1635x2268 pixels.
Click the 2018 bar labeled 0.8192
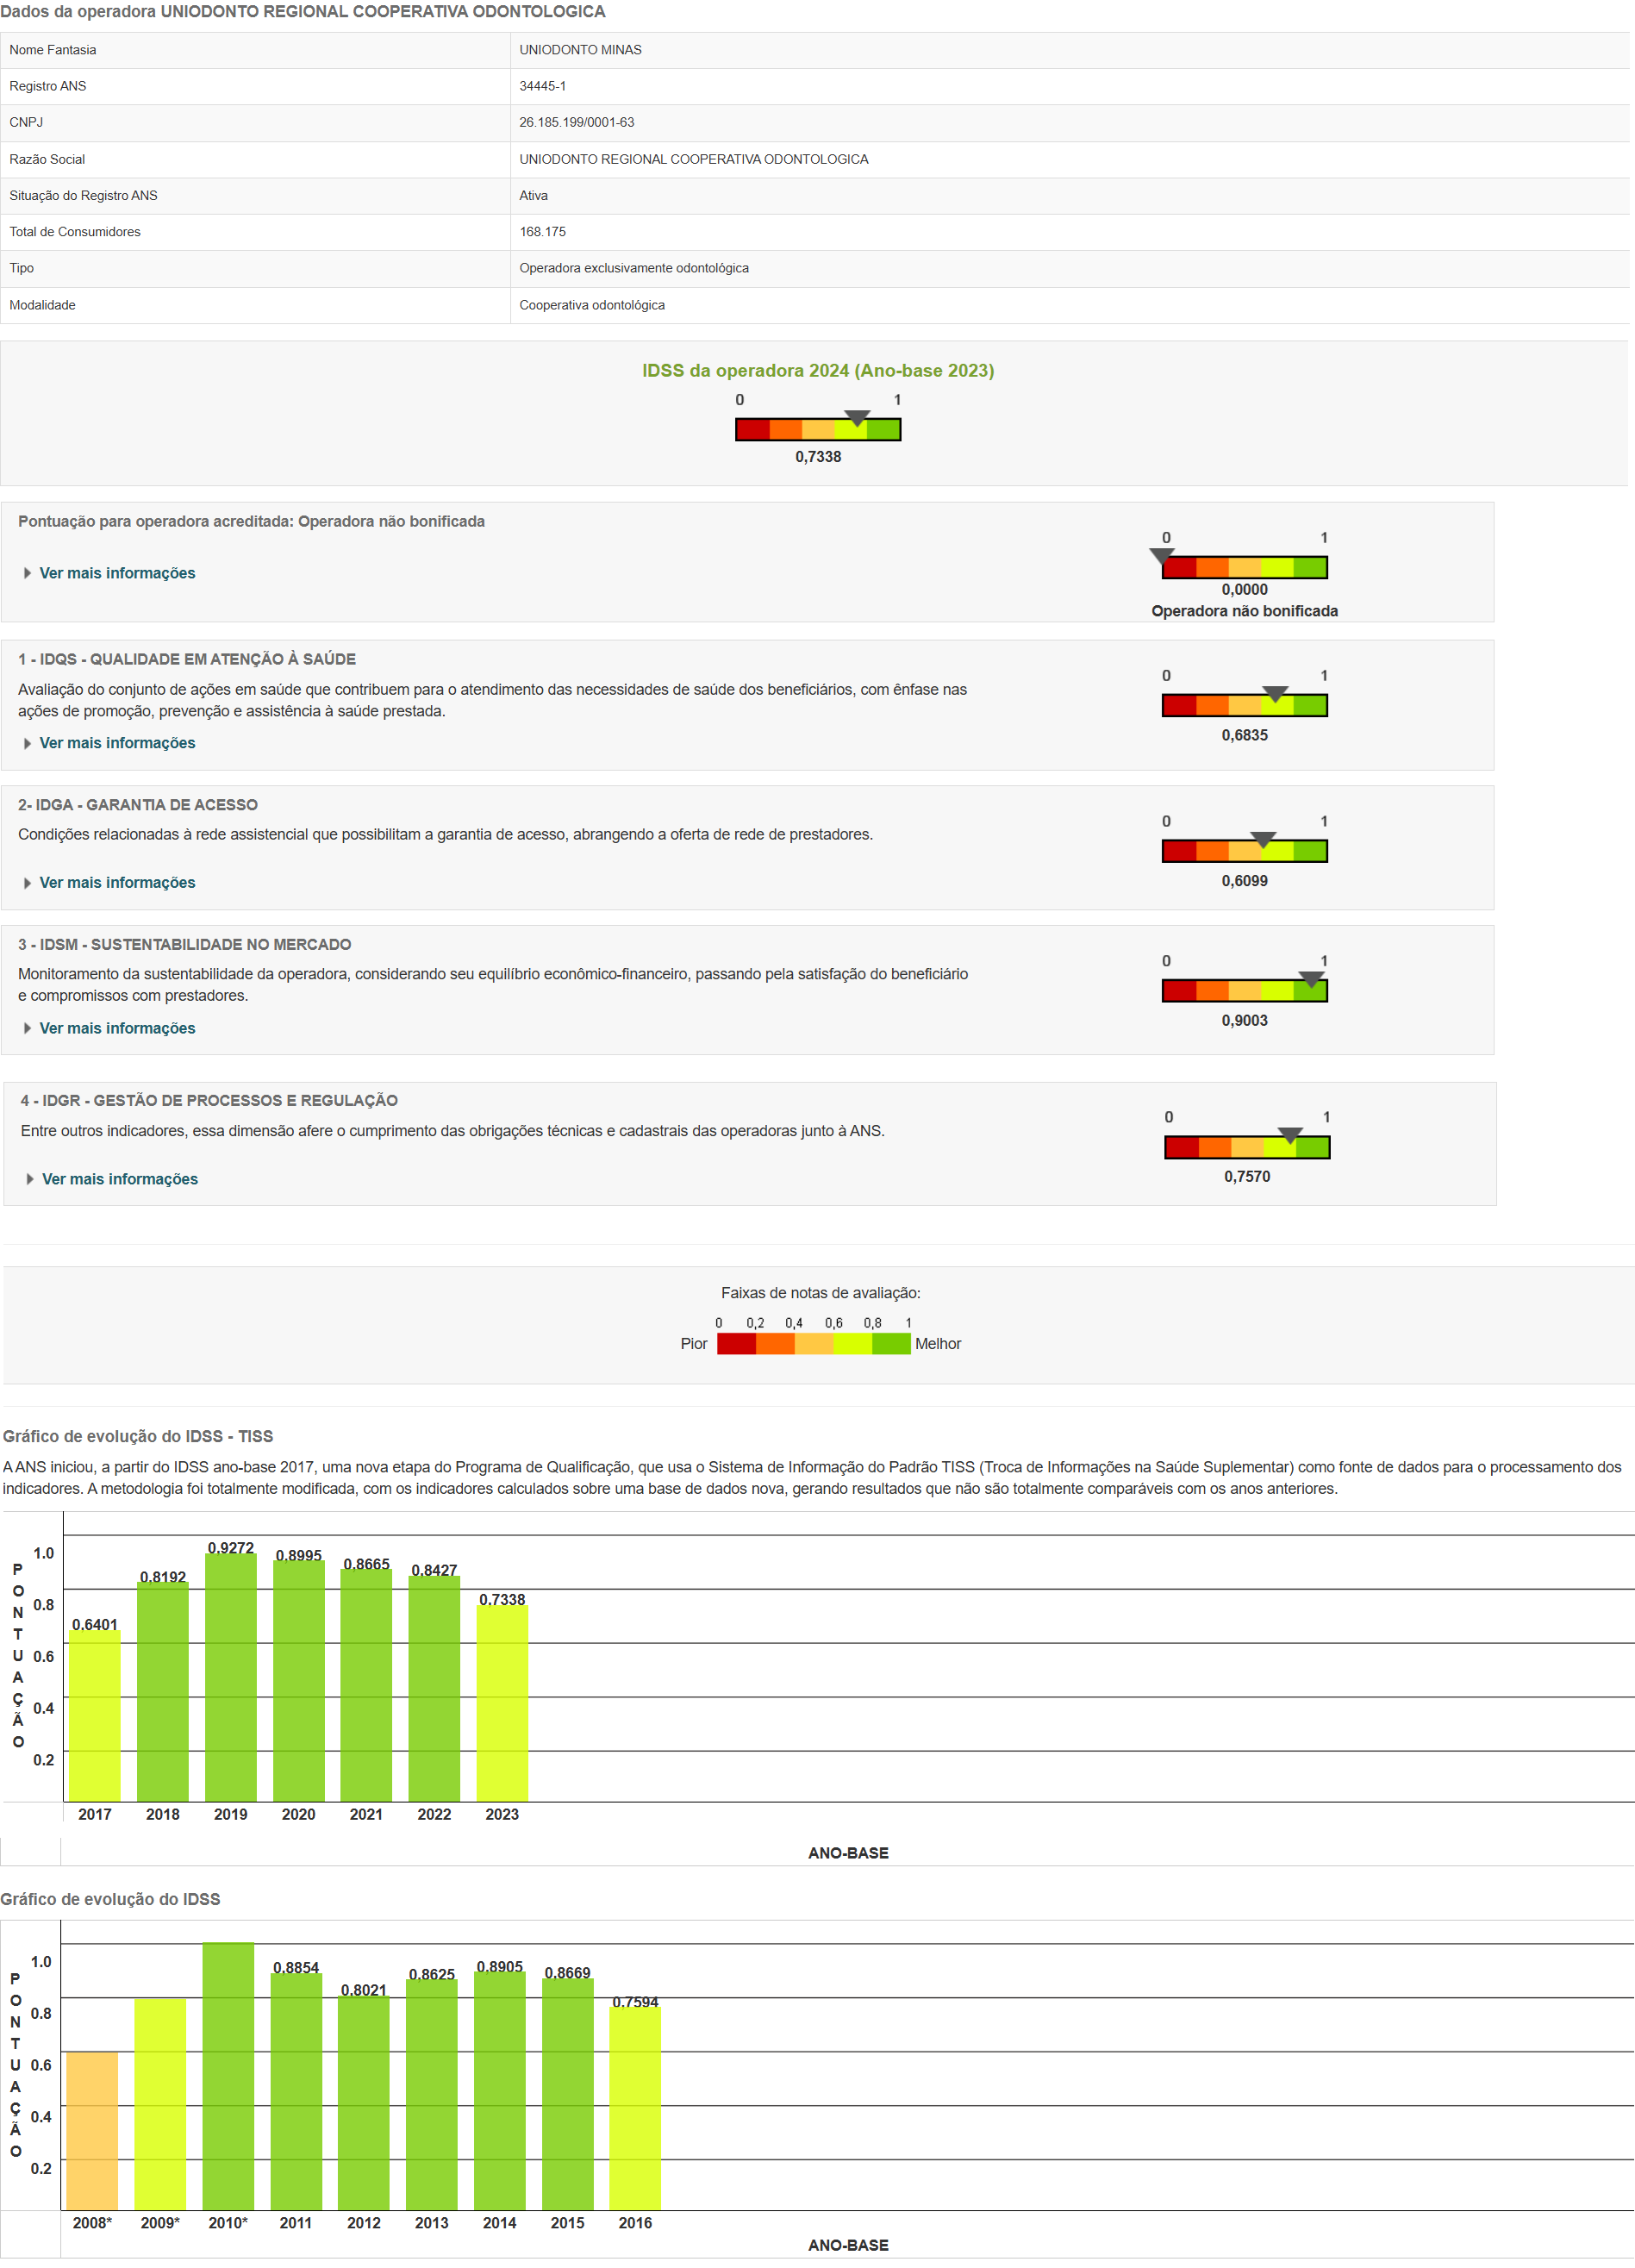coord(163,1692)
